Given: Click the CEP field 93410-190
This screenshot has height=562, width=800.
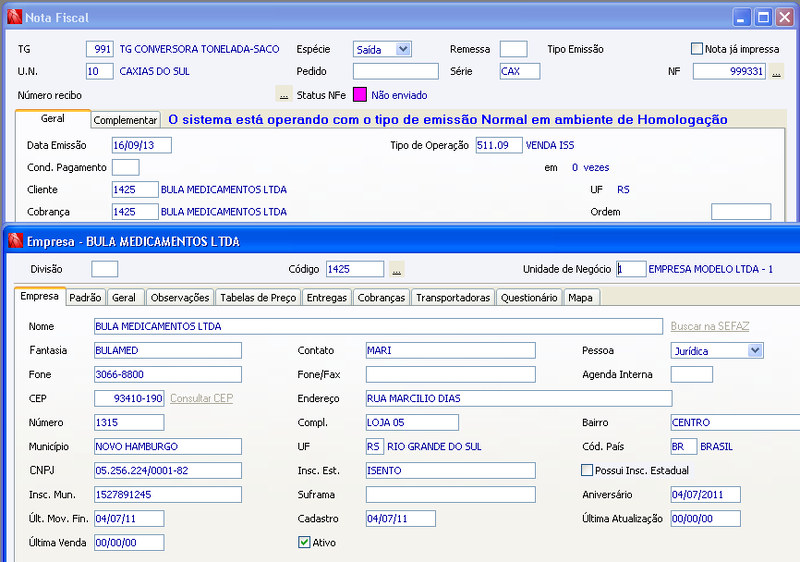Looking at the screenshot, I should 129,398.
